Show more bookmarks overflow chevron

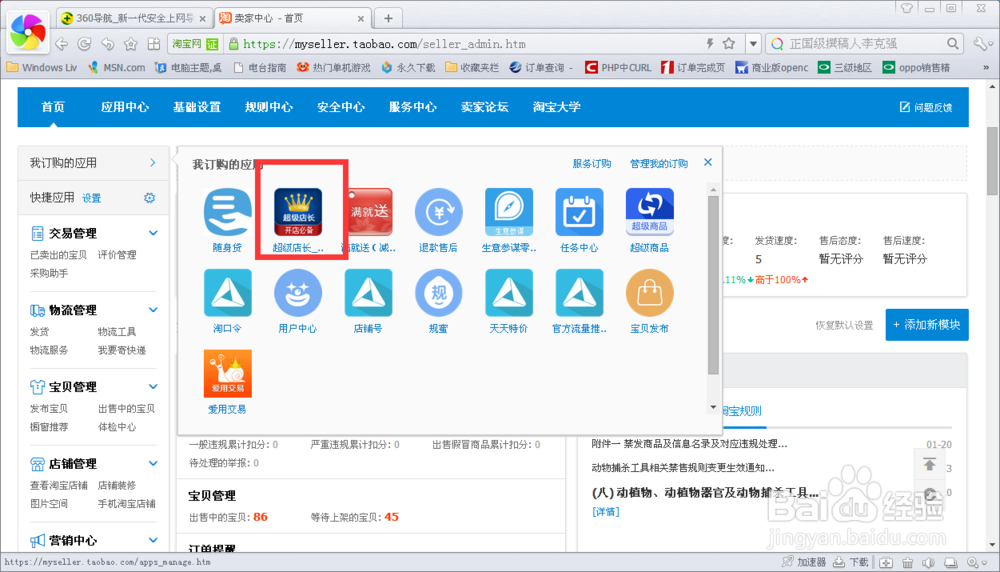click(986, 67)
